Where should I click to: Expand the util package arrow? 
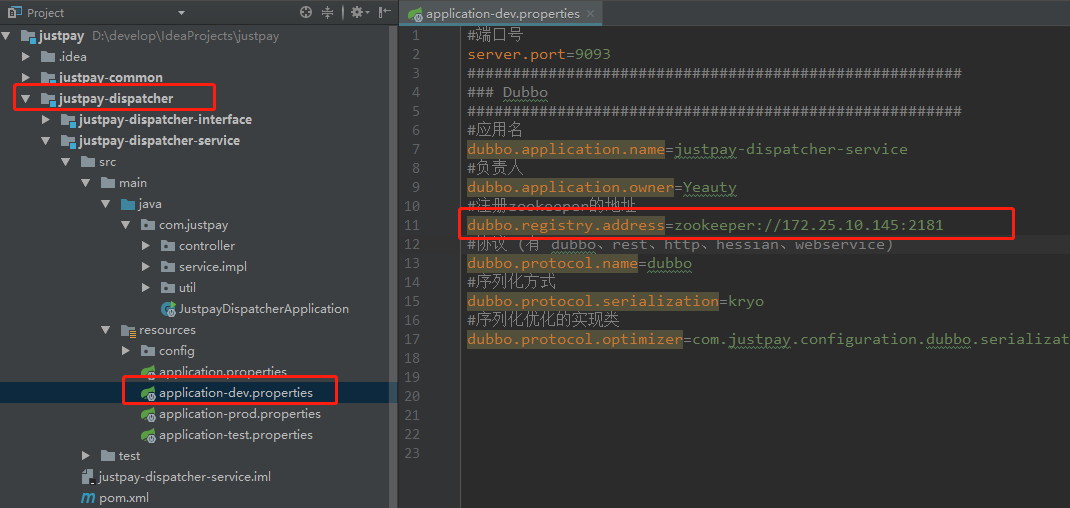[145, 288]
